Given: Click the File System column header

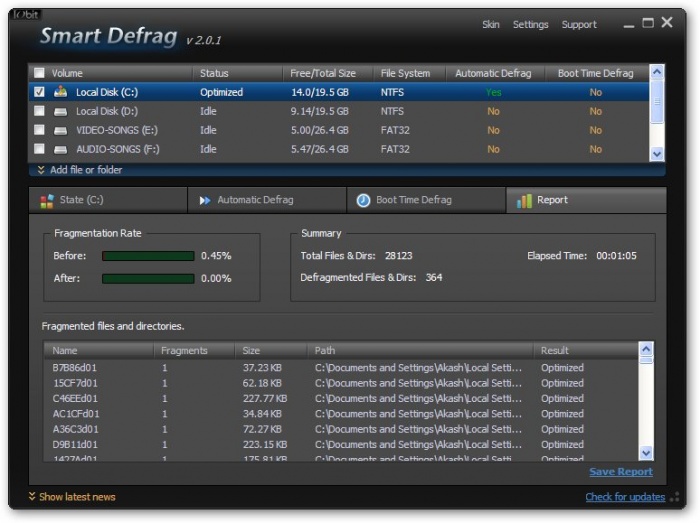Looking at the screenshot, I should tap(409, 73).
